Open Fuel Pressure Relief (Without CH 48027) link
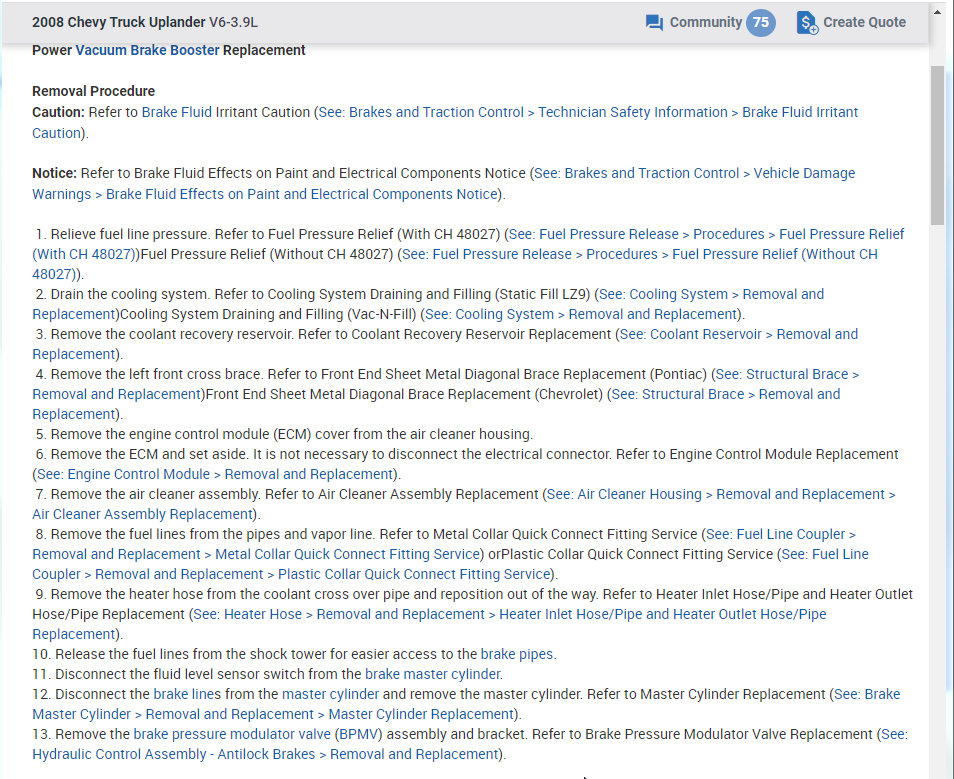 click(775, 254)
